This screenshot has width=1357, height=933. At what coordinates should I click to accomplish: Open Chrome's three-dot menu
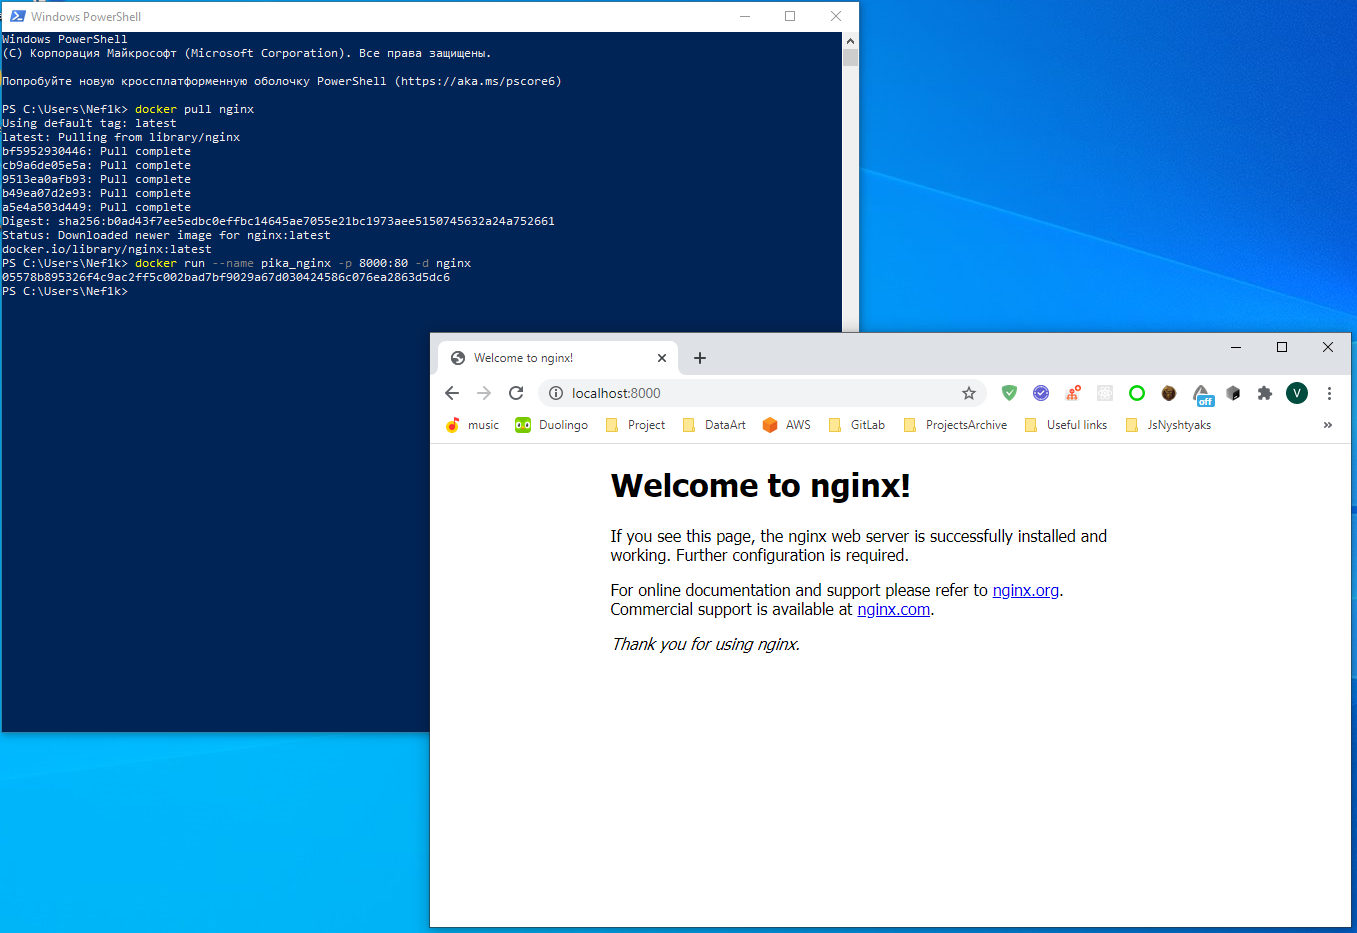(x=1329, y=393)
